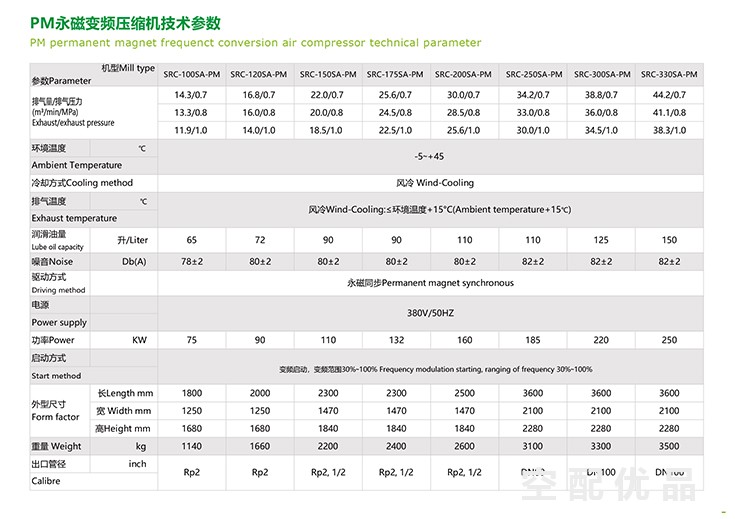Click the ambient temperature value '-5~+45'

click(429, 156)
